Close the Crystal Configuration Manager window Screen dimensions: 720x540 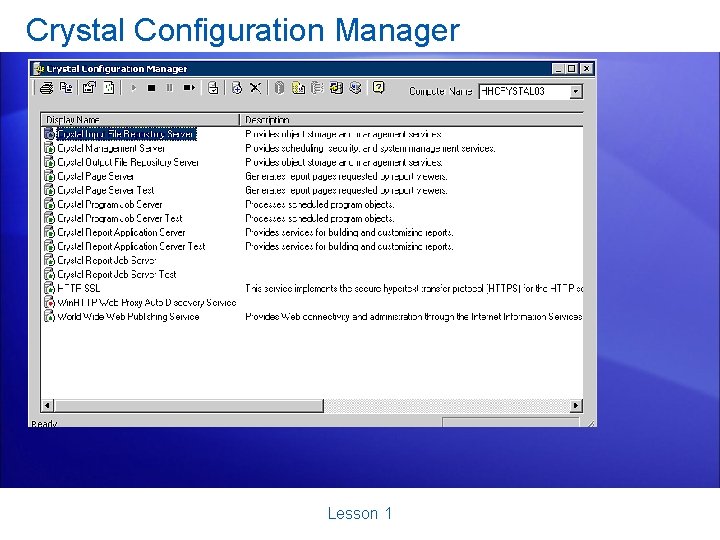pyautogui.click(x=586, y=69)
